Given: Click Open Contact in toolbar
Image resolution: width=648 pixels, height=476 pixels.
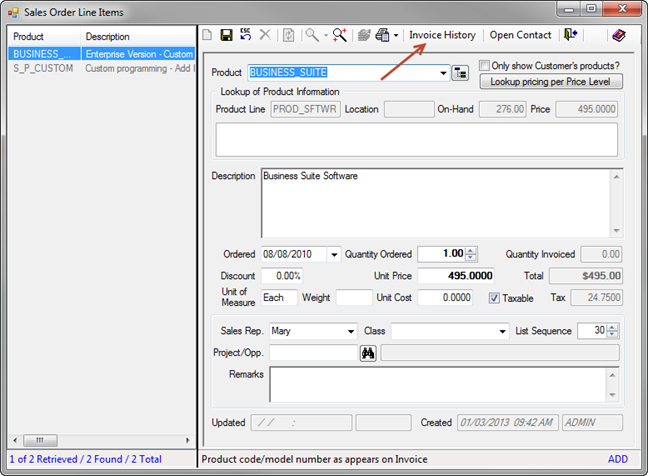Looking at the screenshot, I should coord(520,35).
